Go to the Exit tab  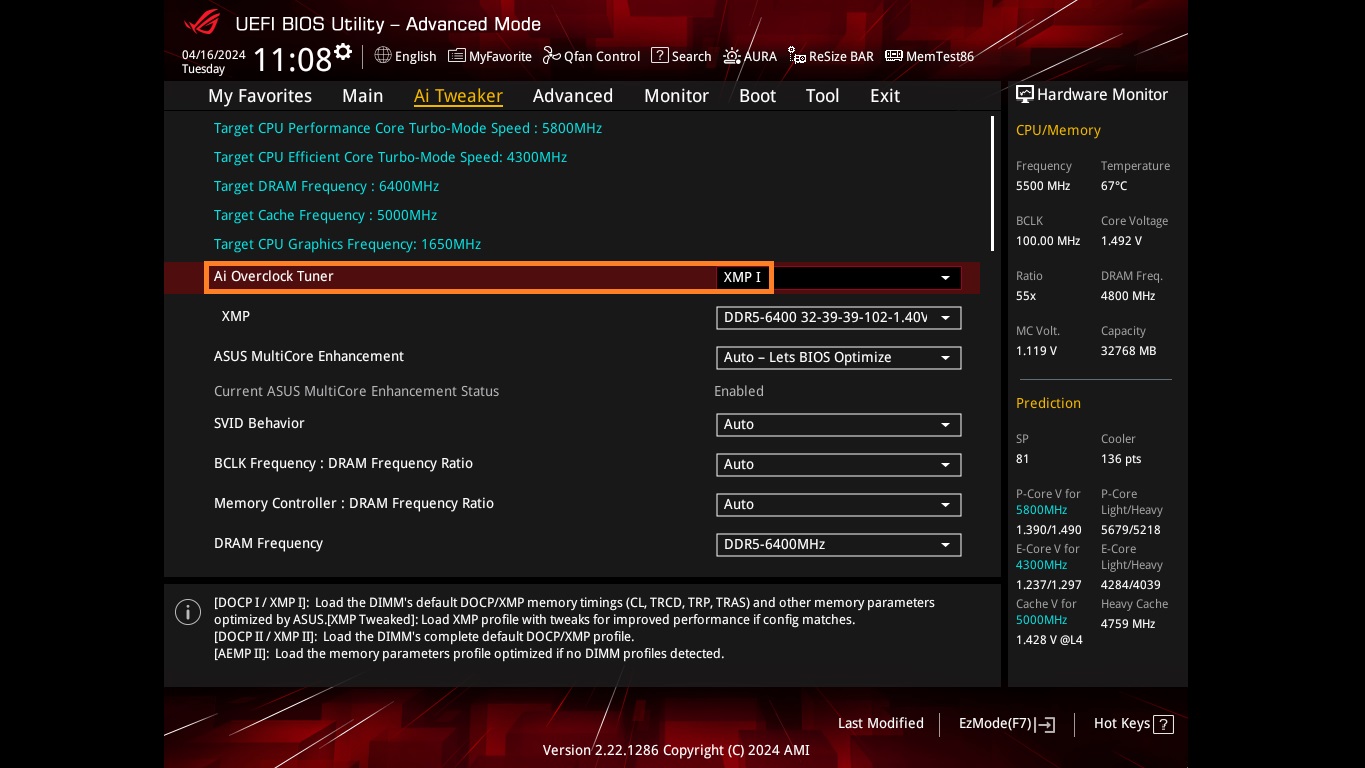pyautogui.click(x=885, y=96)
